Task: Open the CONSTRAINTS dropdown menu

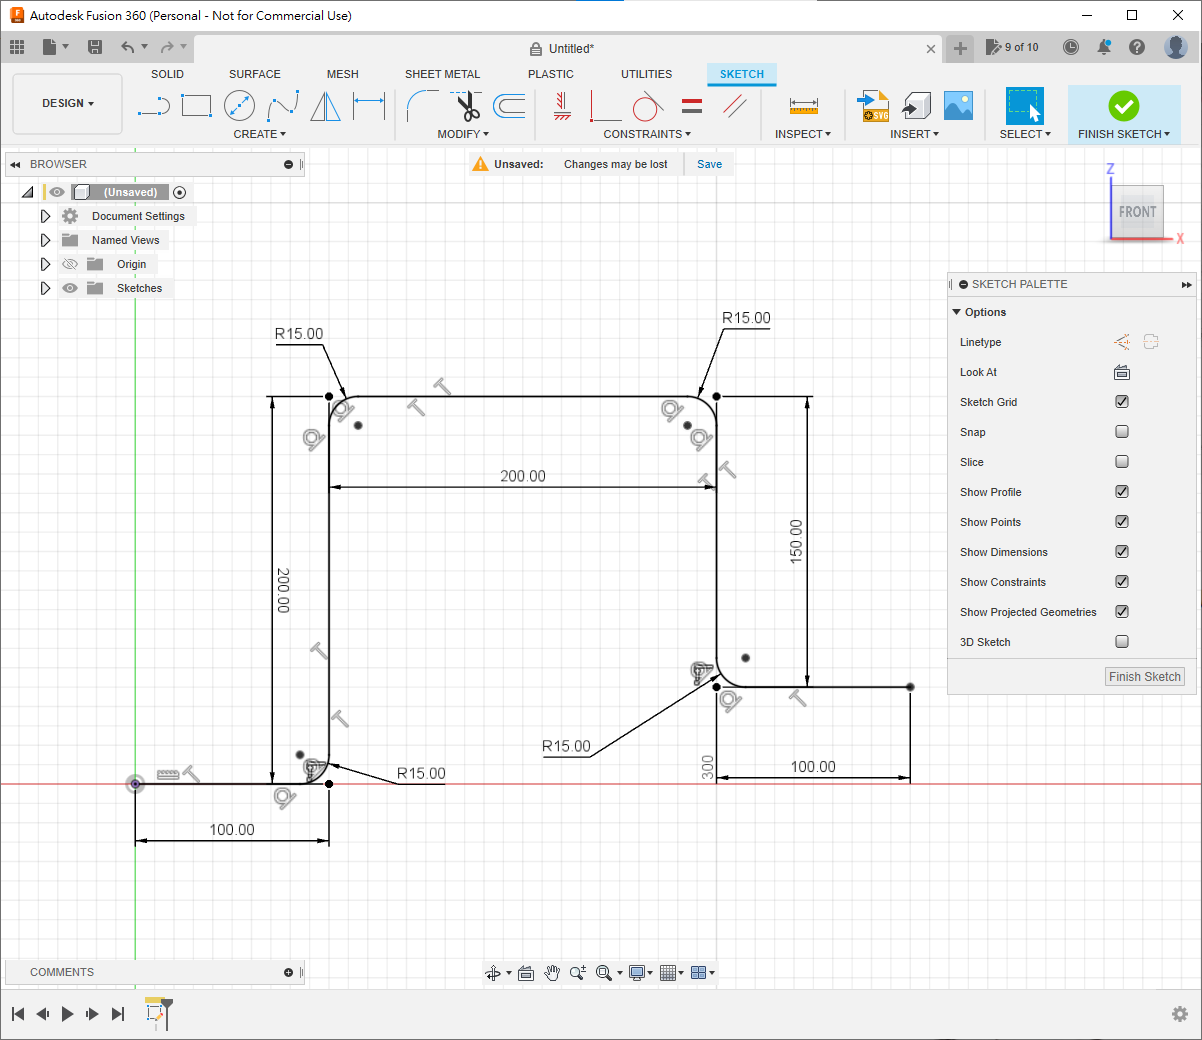Action: [x=647, y=134]
